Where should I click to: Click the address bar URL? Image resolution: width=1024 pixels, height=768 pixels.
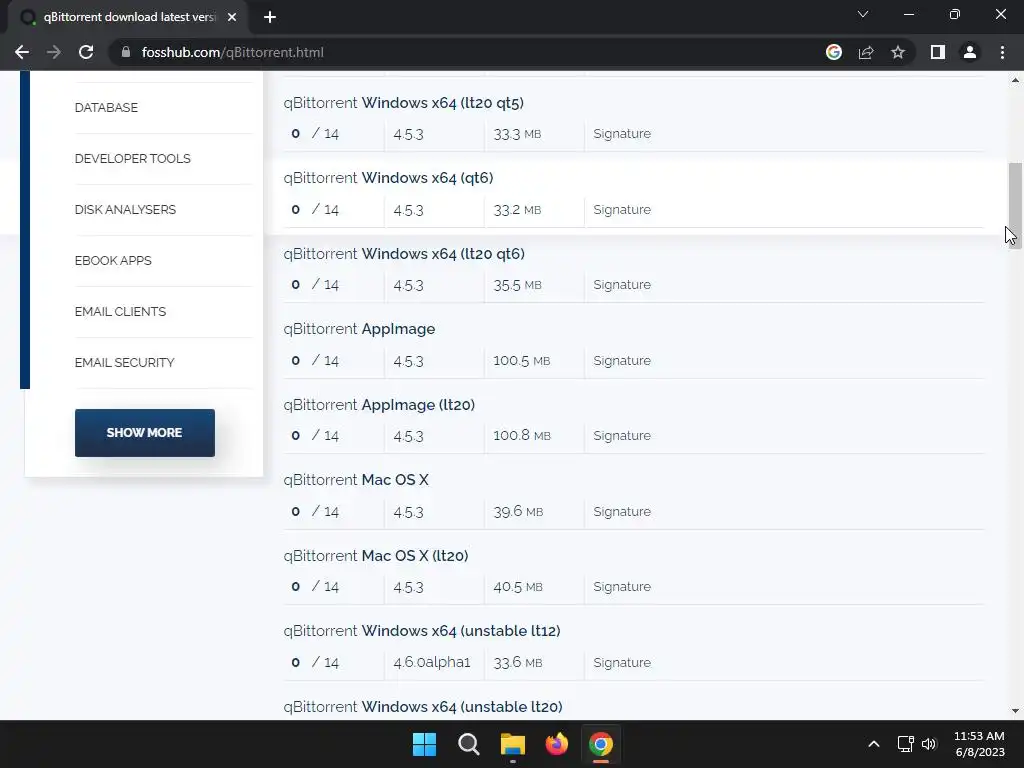[x=232, y=52]
